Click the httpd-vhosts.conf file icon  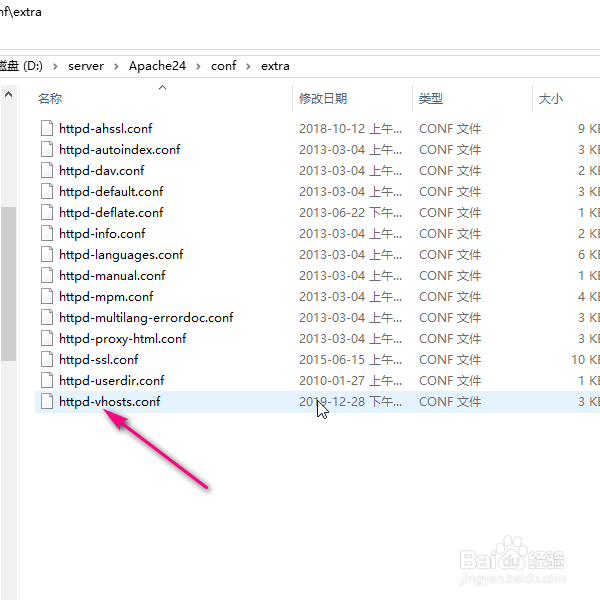point(47,402)
